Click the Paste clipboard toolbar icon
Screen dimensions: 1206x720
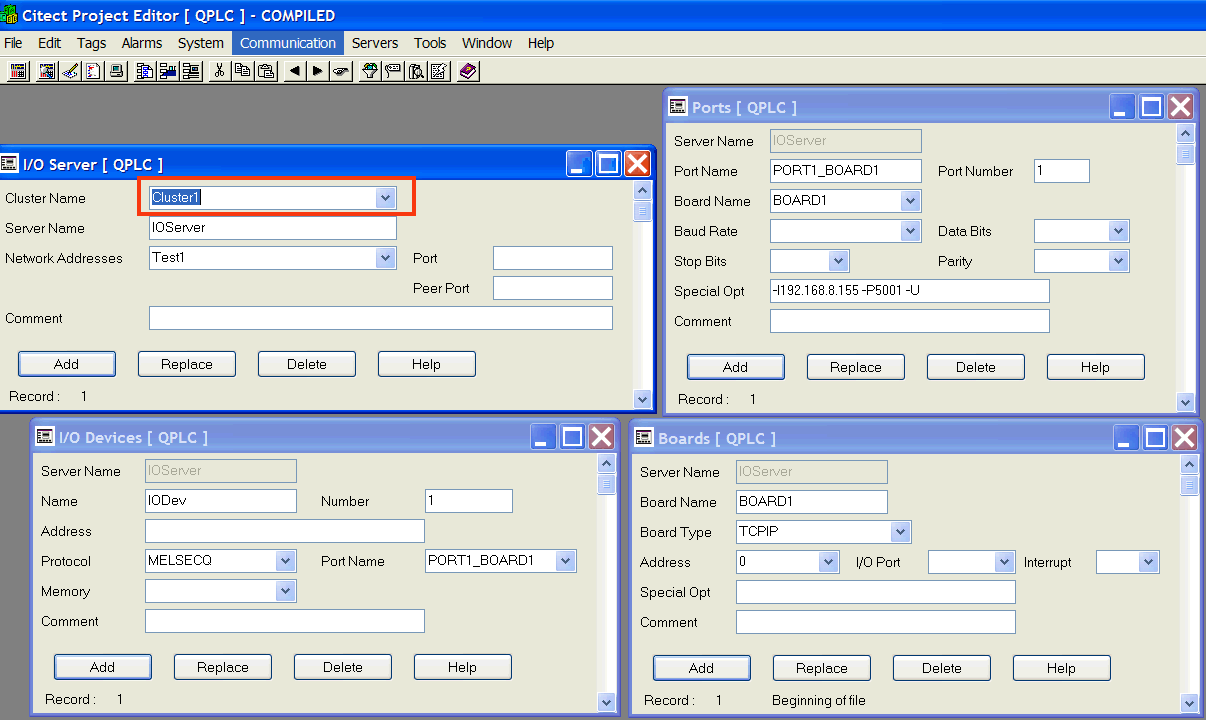pyautogui.click(x=266, y=71)
